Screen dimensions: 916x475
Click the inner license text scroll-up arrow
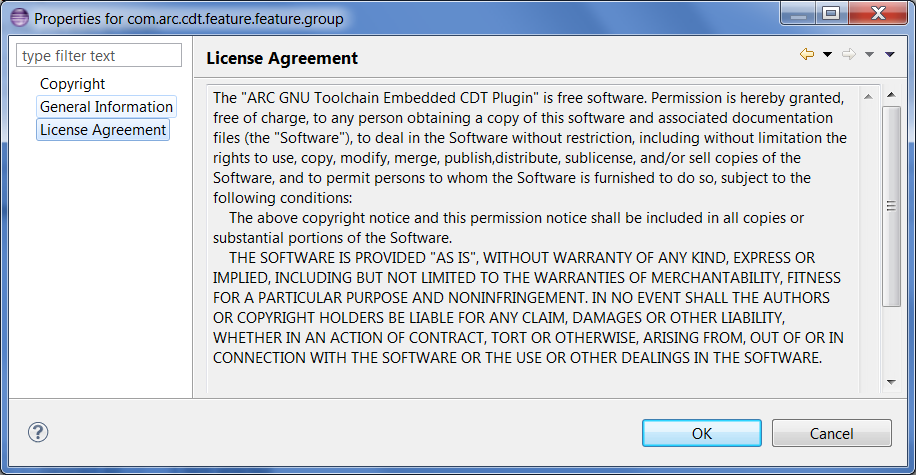click(x=868, y=97)
